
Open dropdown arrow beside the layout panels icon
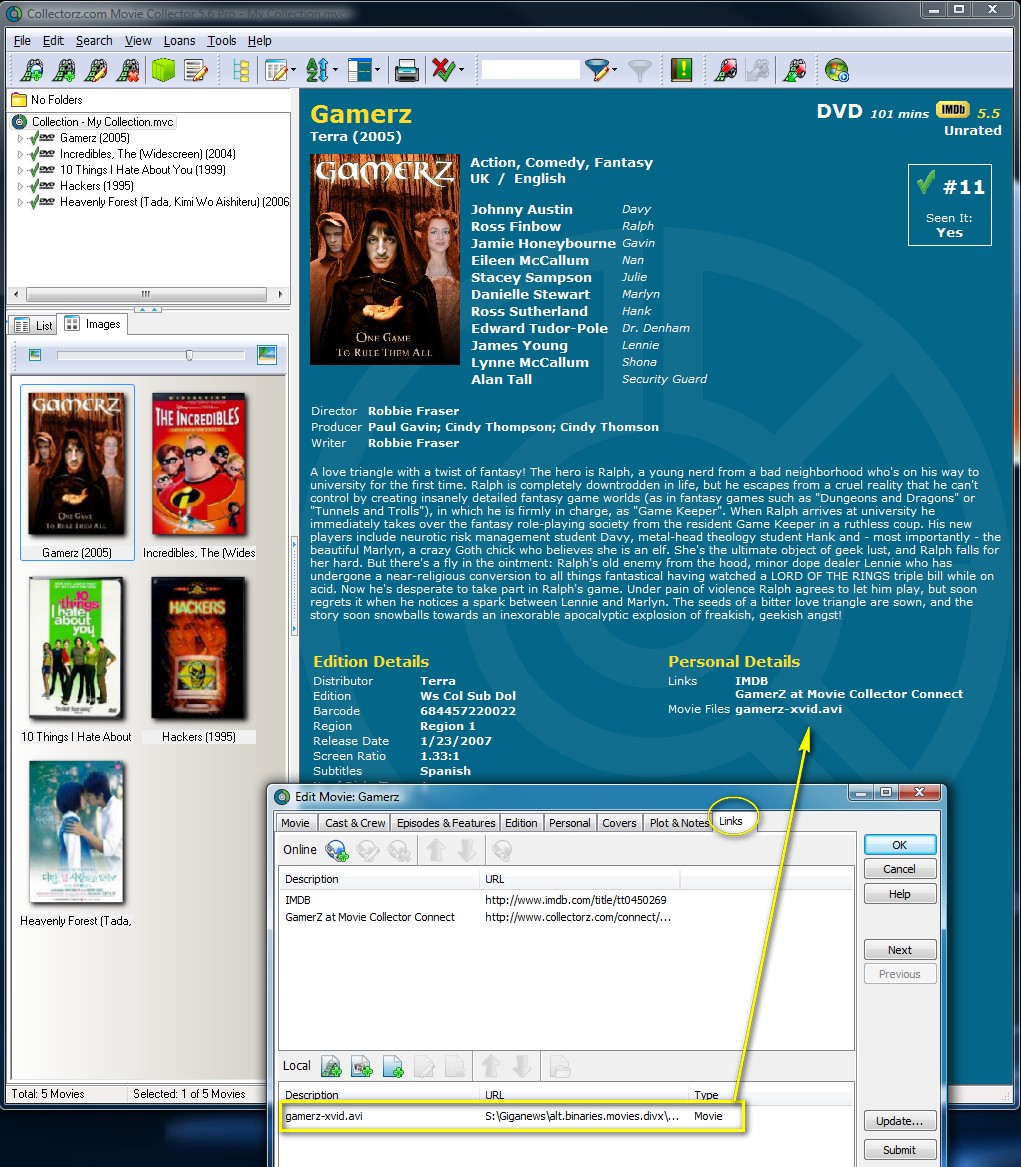click(377, 70)
